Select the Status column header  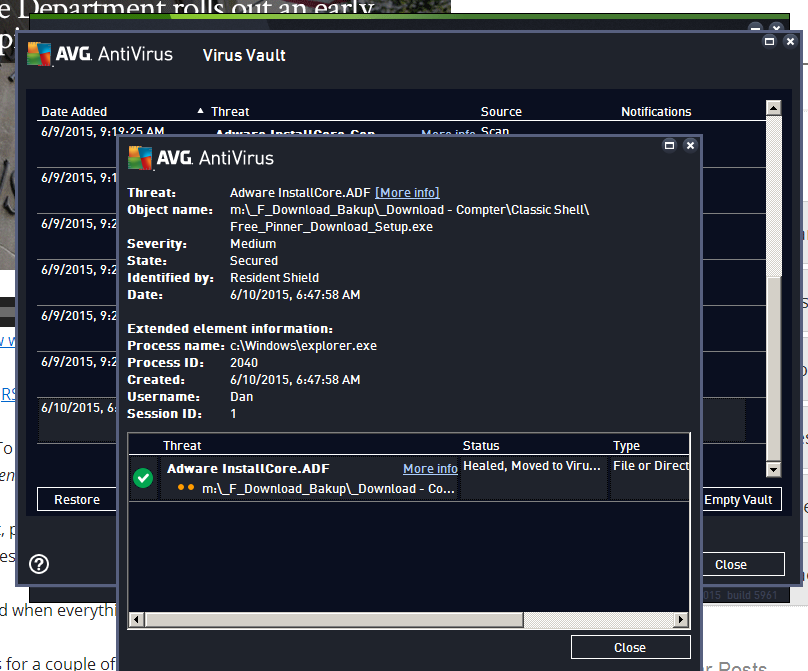coord(481,446)
